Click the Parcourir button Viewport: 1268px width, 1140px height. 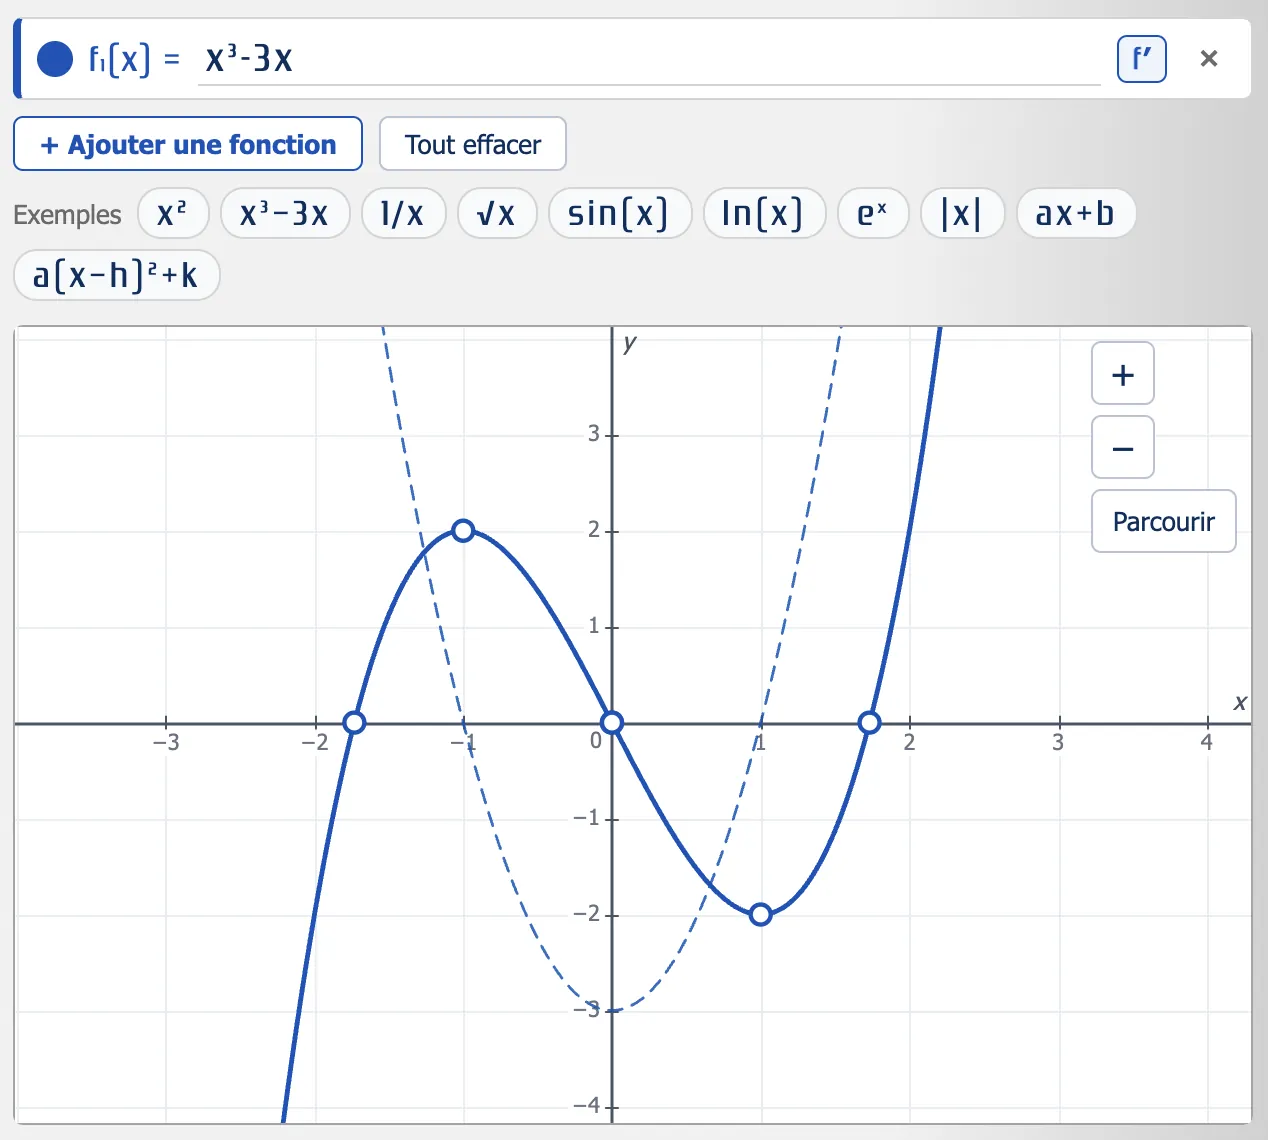(x=1164, y=521)
